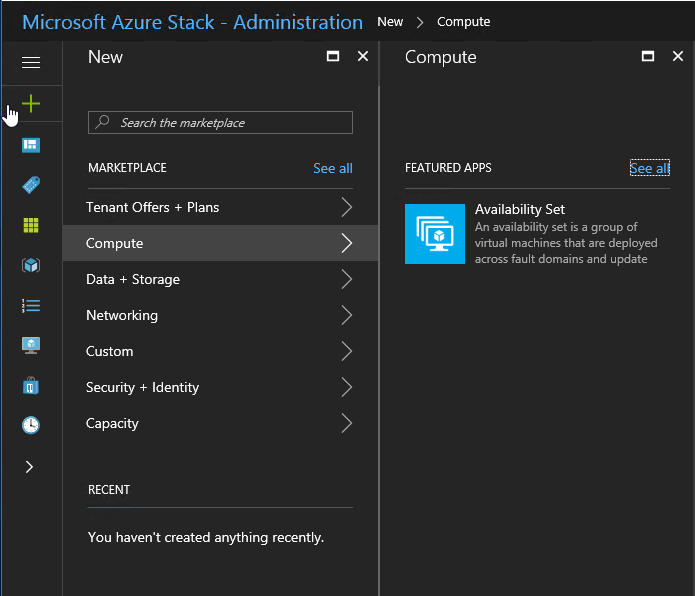Viewport: 695px width, 596px height.
Task: Expand chevron on Security + Identity row
Action: [347, 387]
